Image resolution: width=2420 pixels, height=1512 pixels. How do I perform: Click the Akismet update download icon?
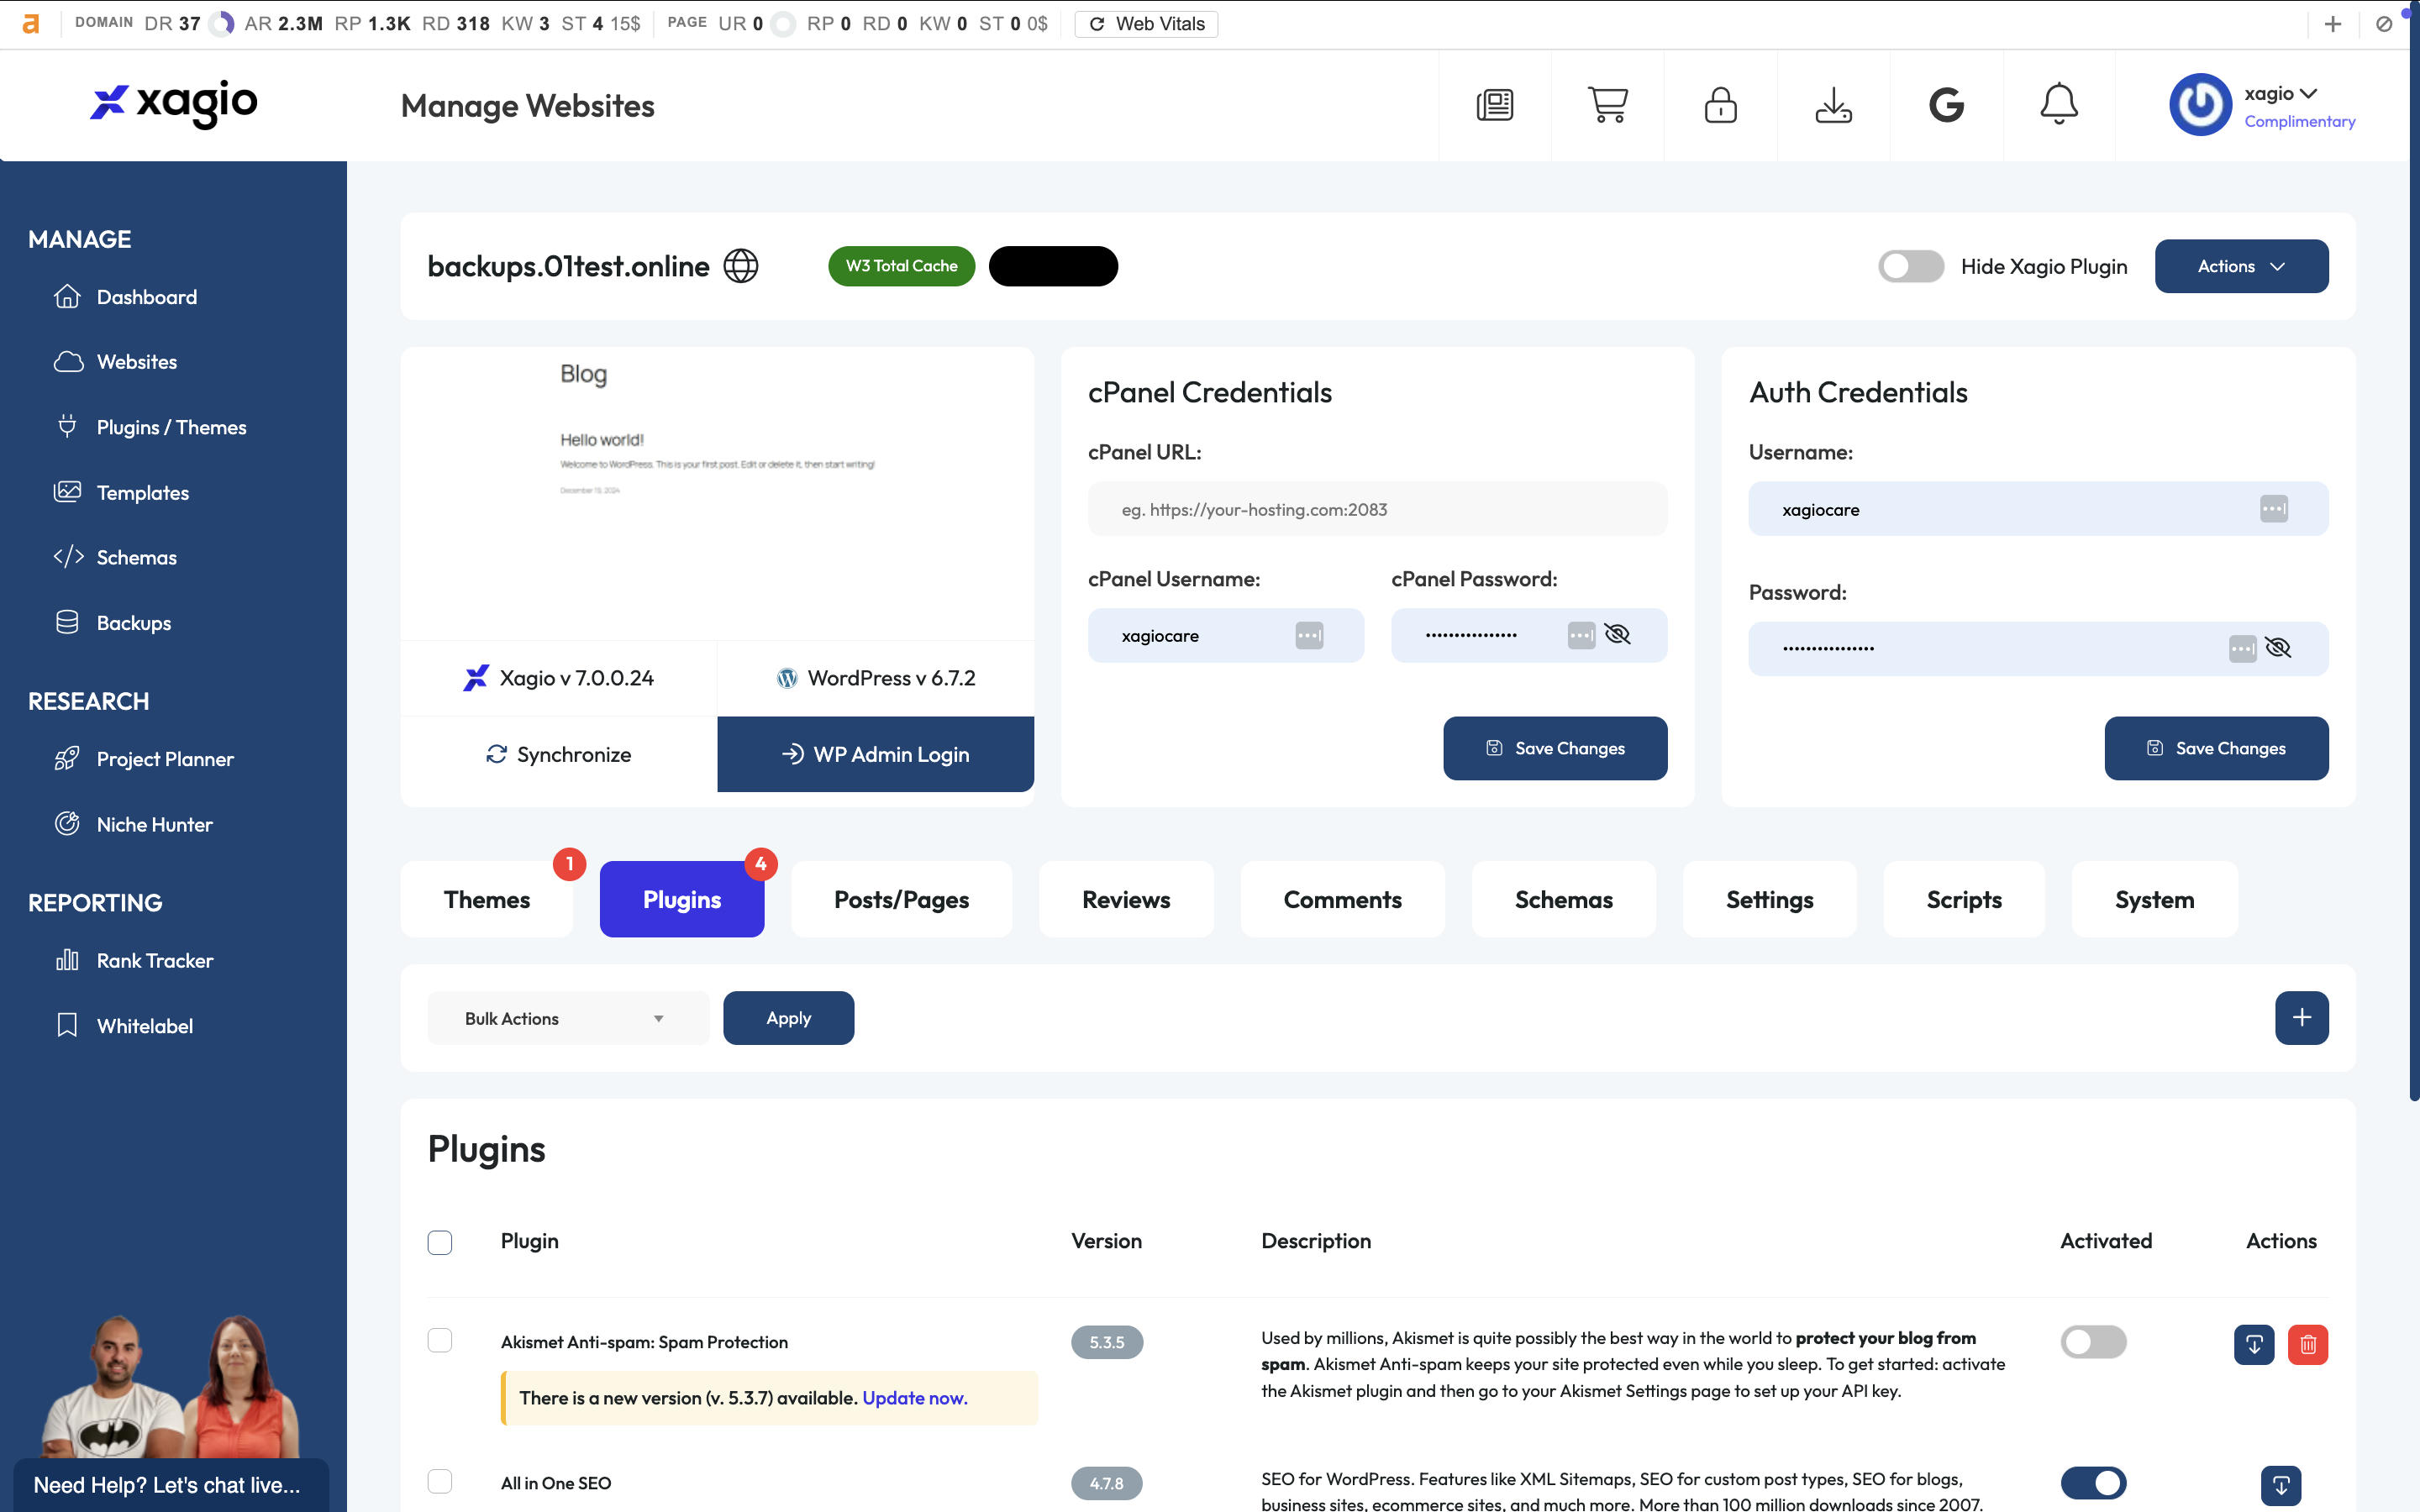pyautogui.click(x=2254, y=1344)
